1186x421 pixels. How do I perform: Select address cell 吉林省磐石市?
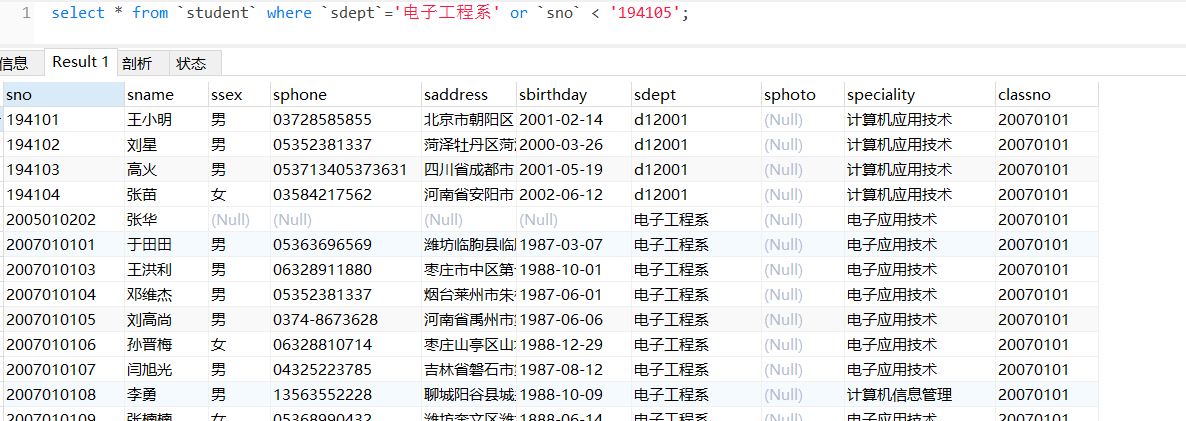[469, 370]
